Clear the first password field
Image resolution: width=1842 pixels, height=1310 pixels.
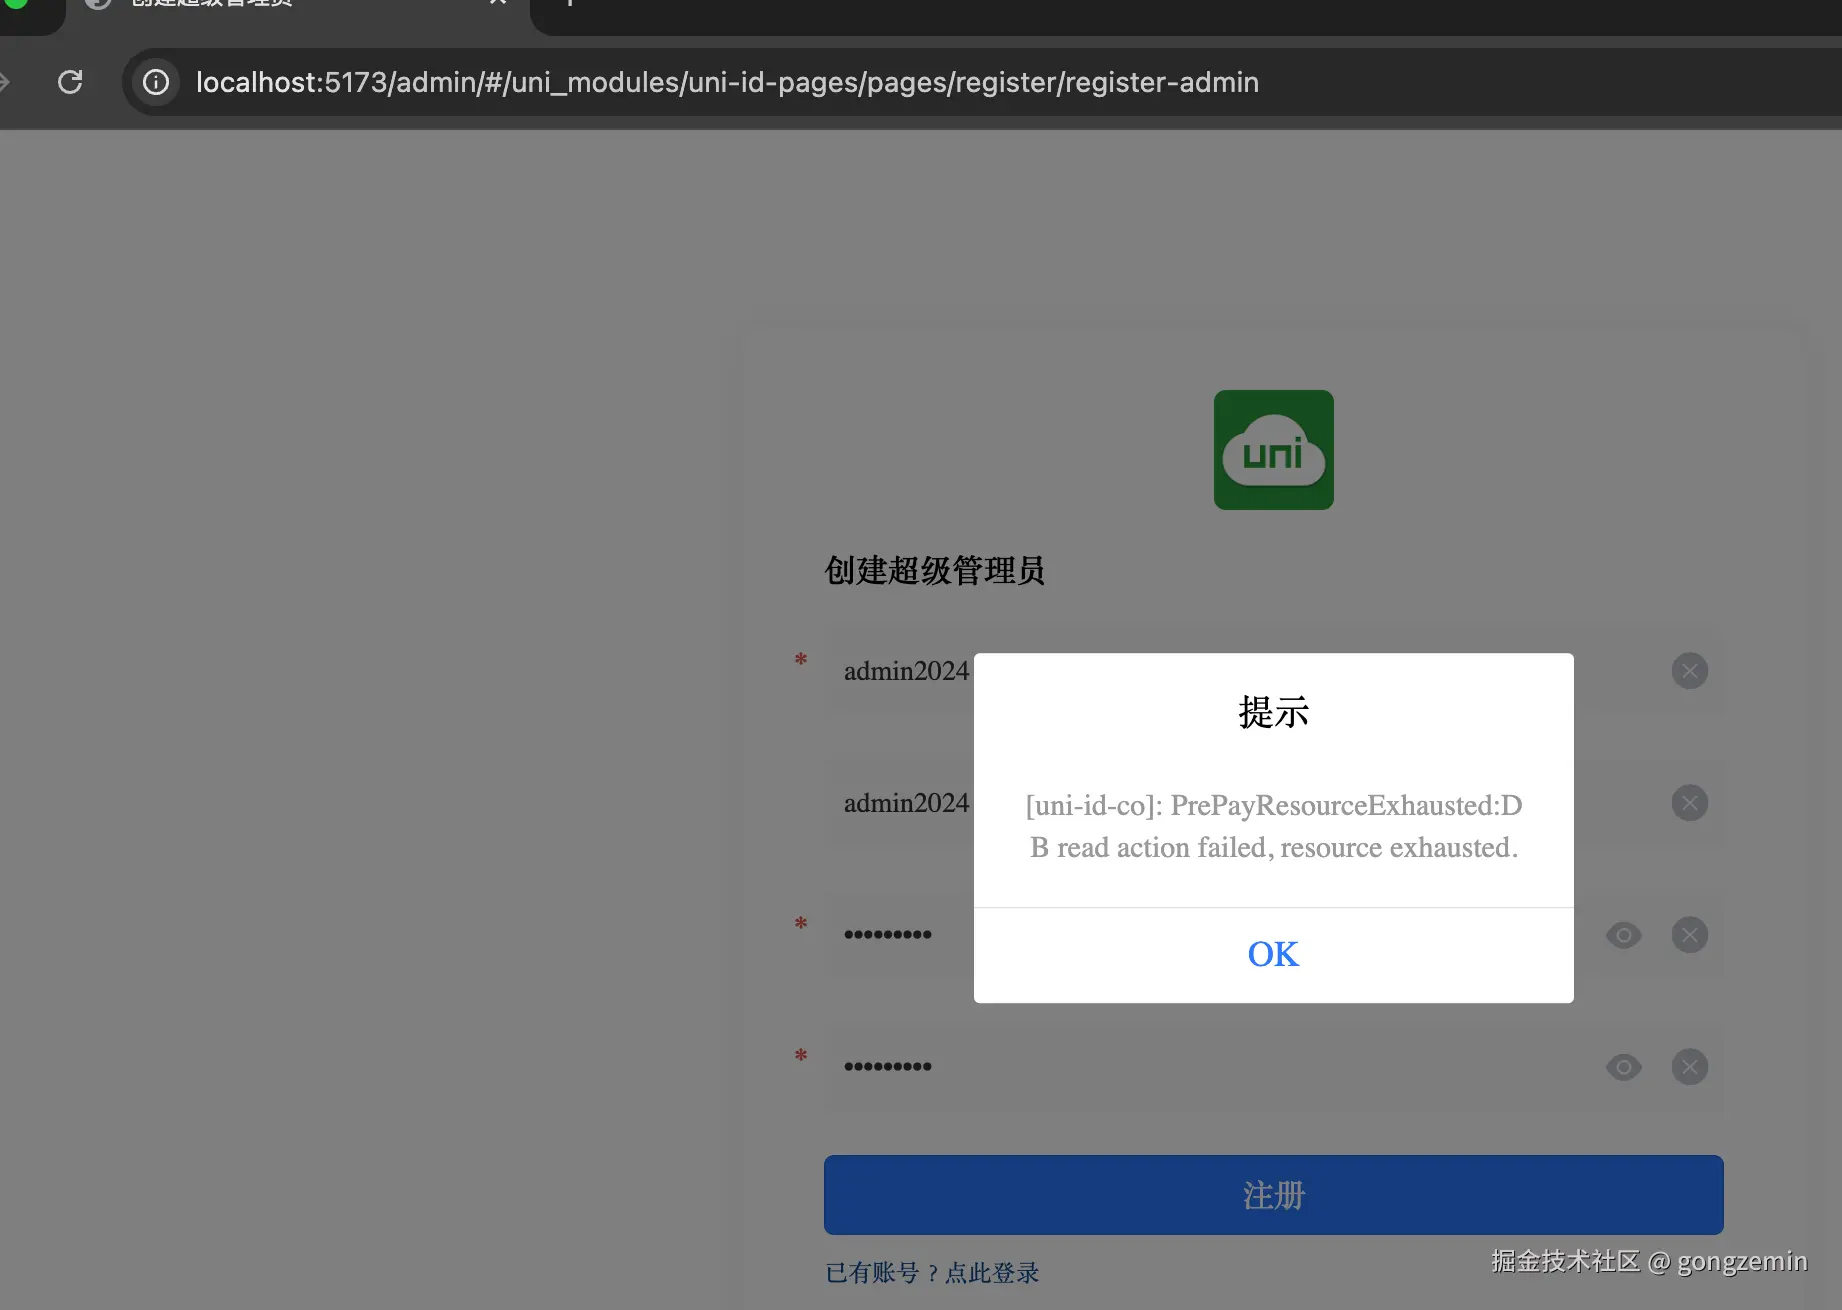(x=1689, y=935)
